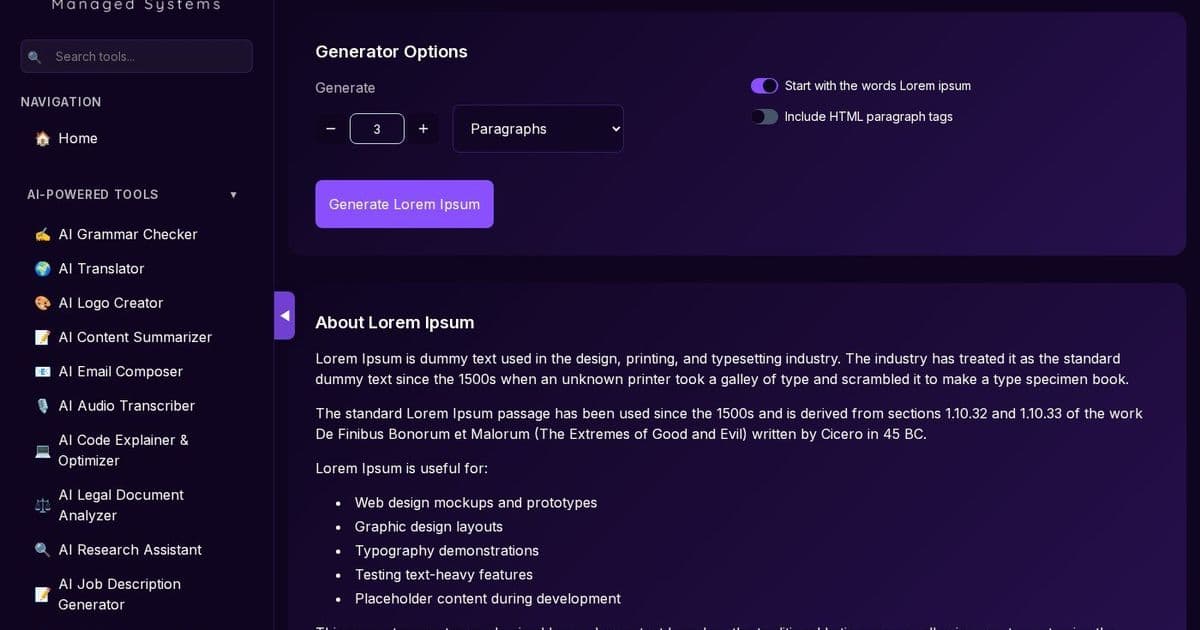Screen dimensions: 1200x630
Task: Open the AI Job Description Generator
Action: point(119,594)
